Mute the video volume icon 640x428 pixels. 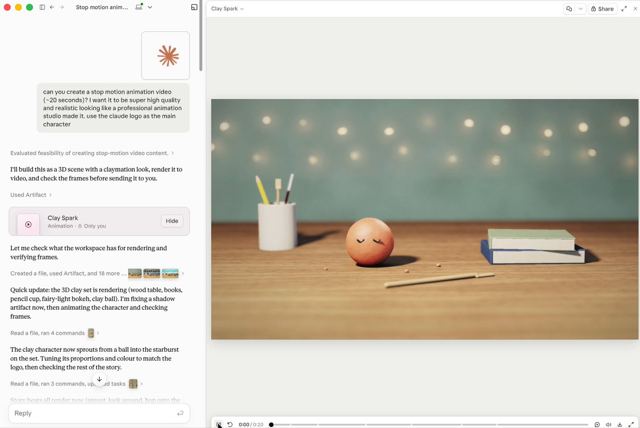tap(608, 424)
